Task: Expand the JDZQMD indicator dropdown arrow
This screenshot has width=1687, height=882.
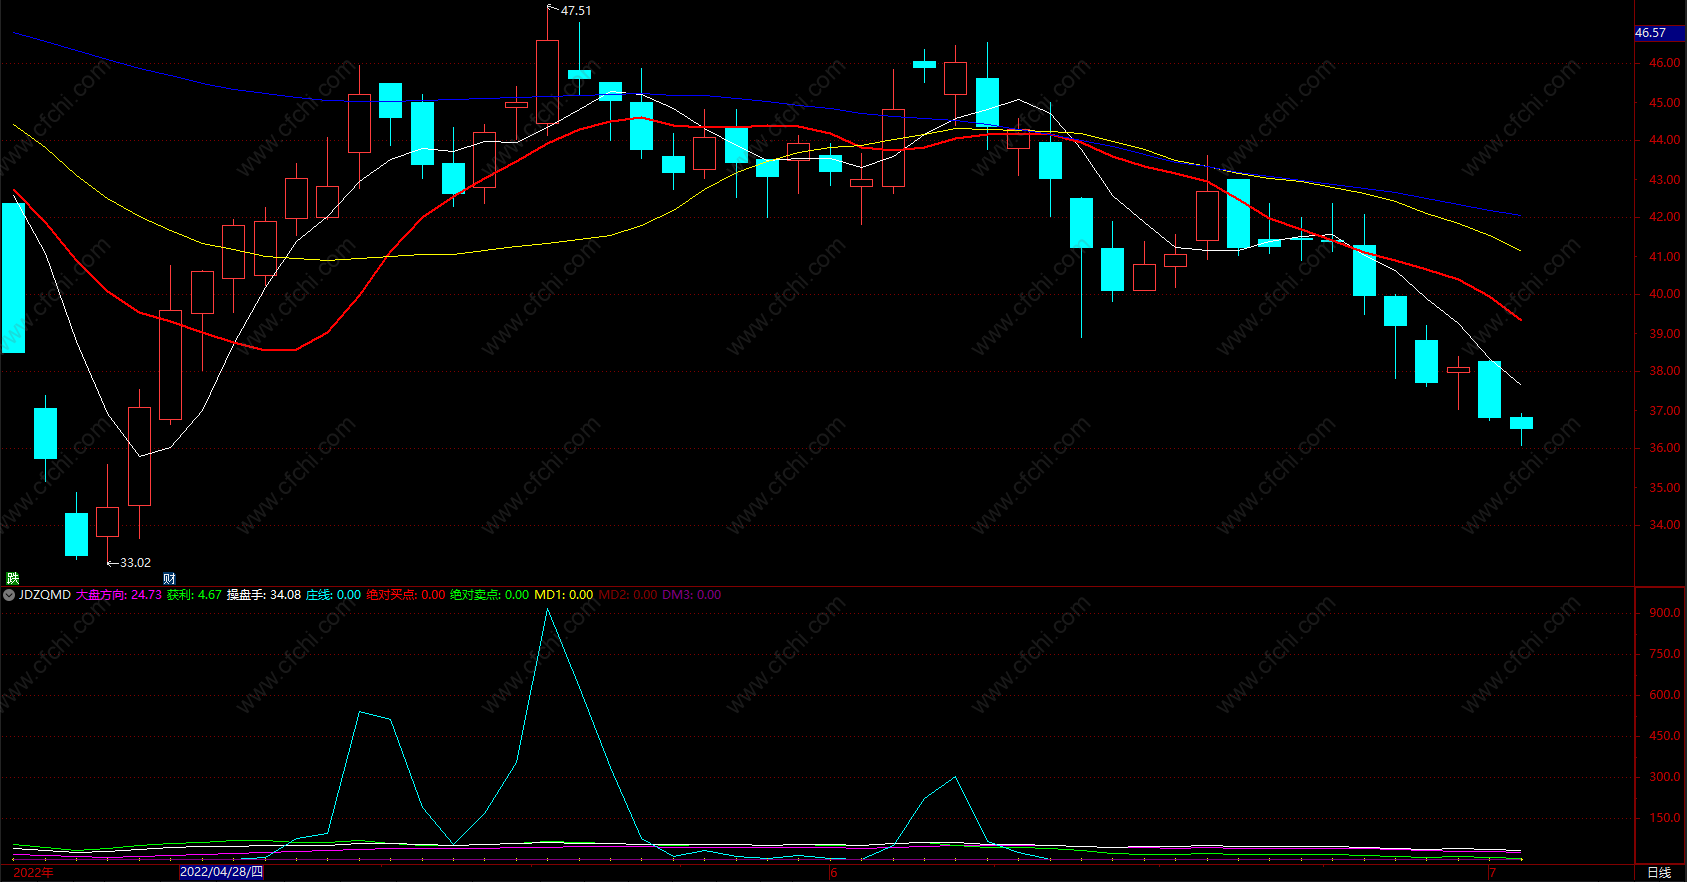Action: click(x=9, y=595)
